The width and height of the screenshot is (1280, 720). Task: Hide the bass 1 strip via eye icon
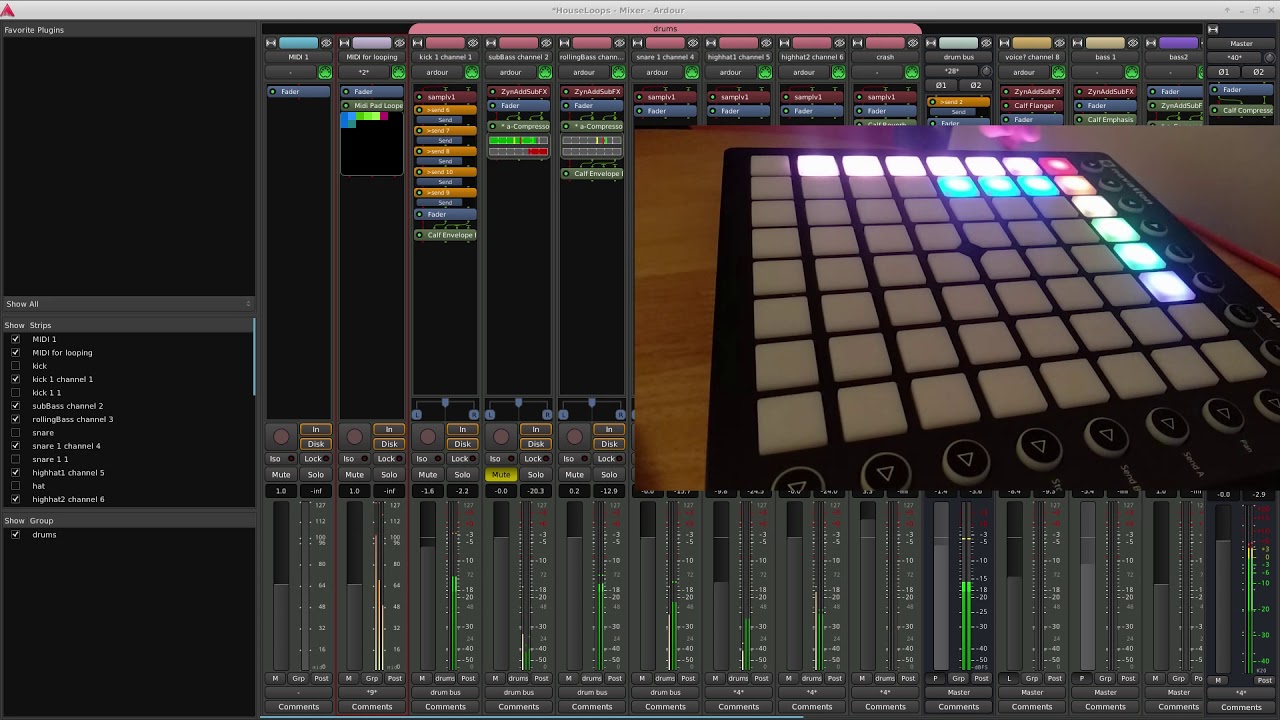pos(1133,43)
